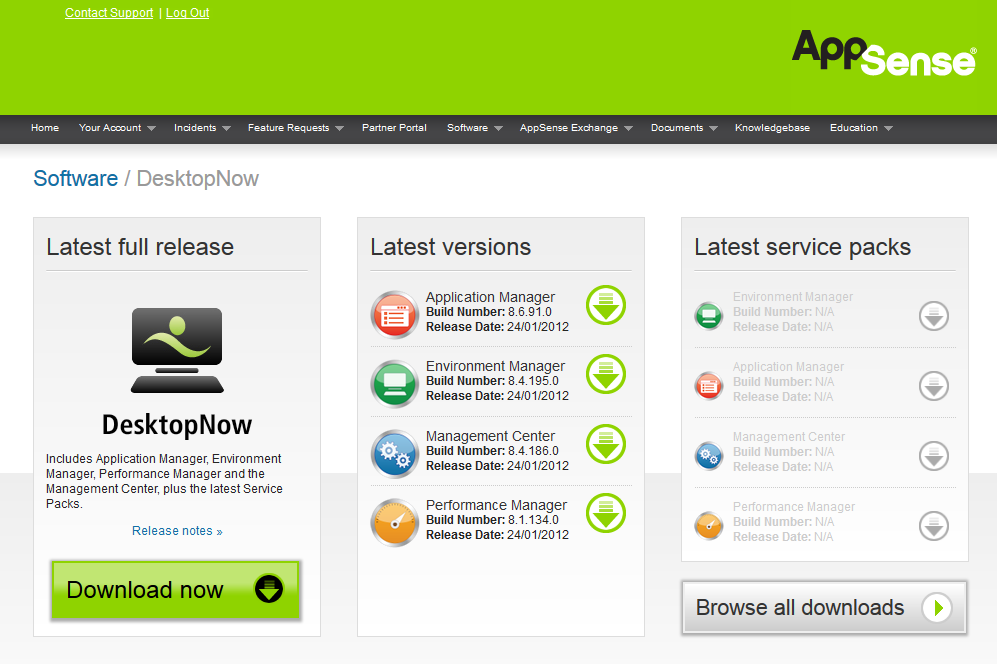This screenshot has height=664, width=997.
Task: Click the DesktopNow monitor product image
Action: coord(177,350)
